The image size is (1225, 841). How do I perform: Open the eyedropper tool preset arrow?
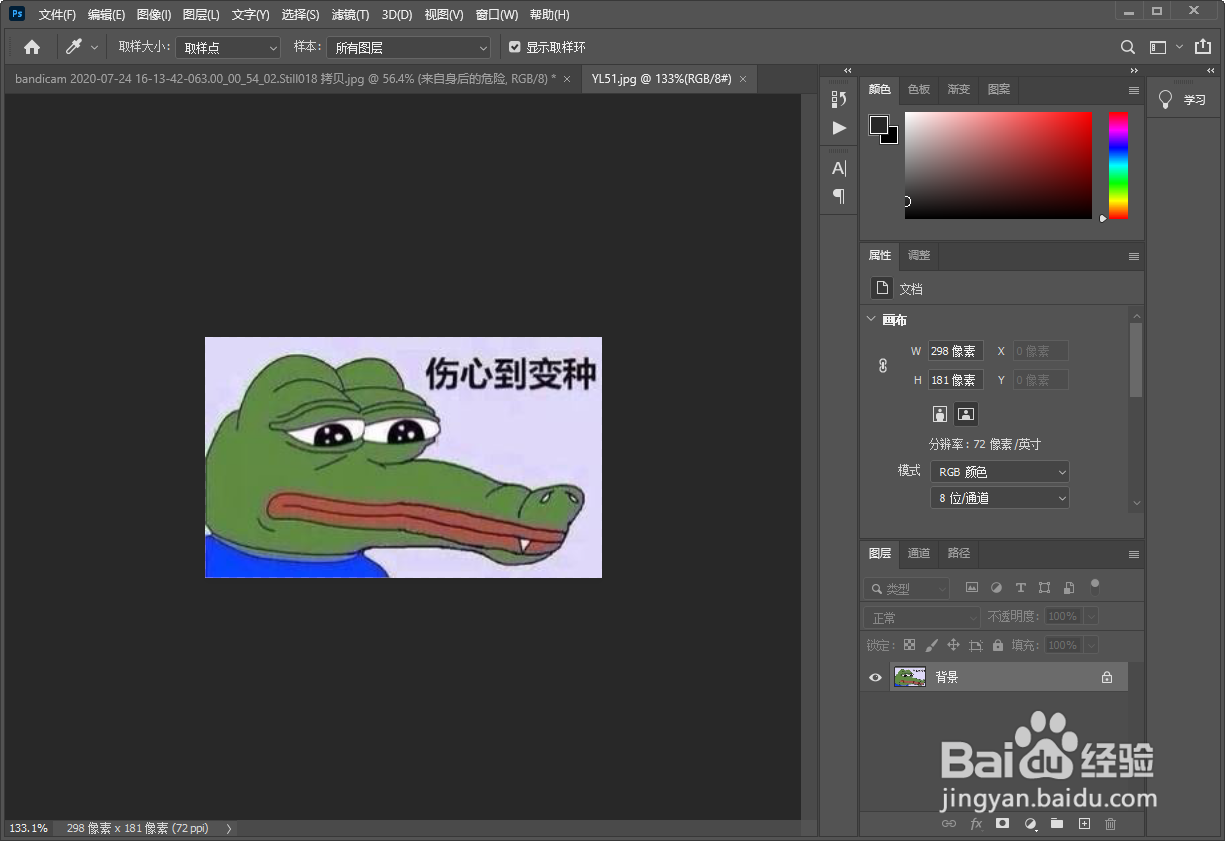(95, 47)
